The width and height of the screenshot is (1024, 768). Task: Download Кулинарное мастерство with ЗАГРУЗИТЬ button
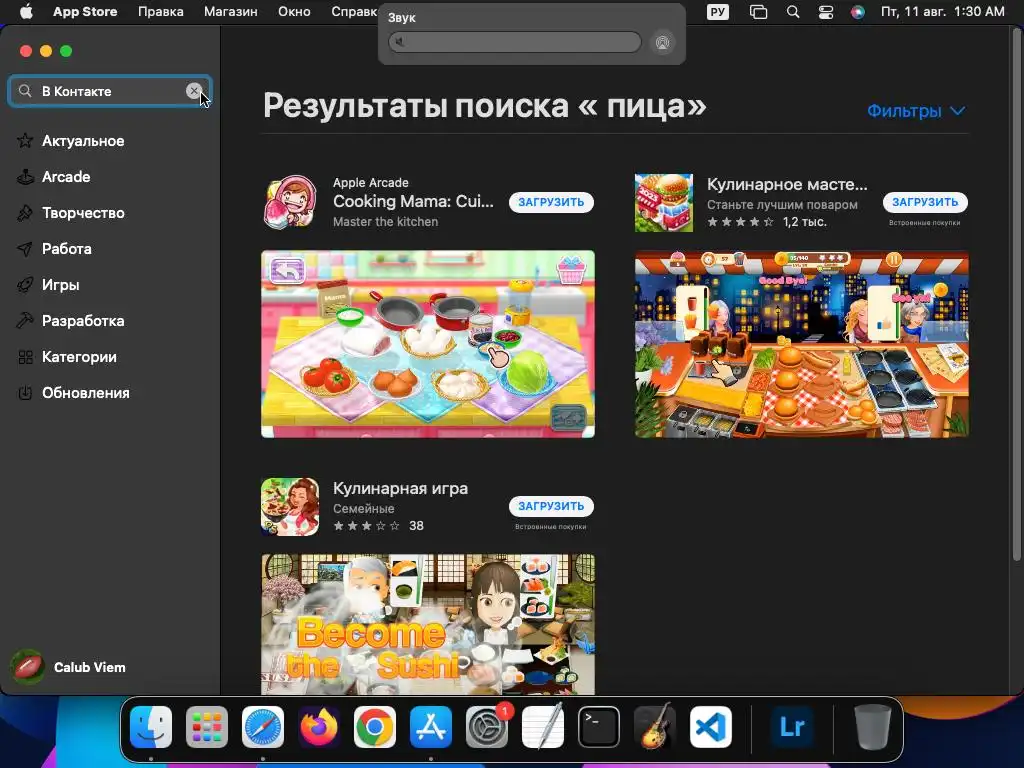[925, 202]
